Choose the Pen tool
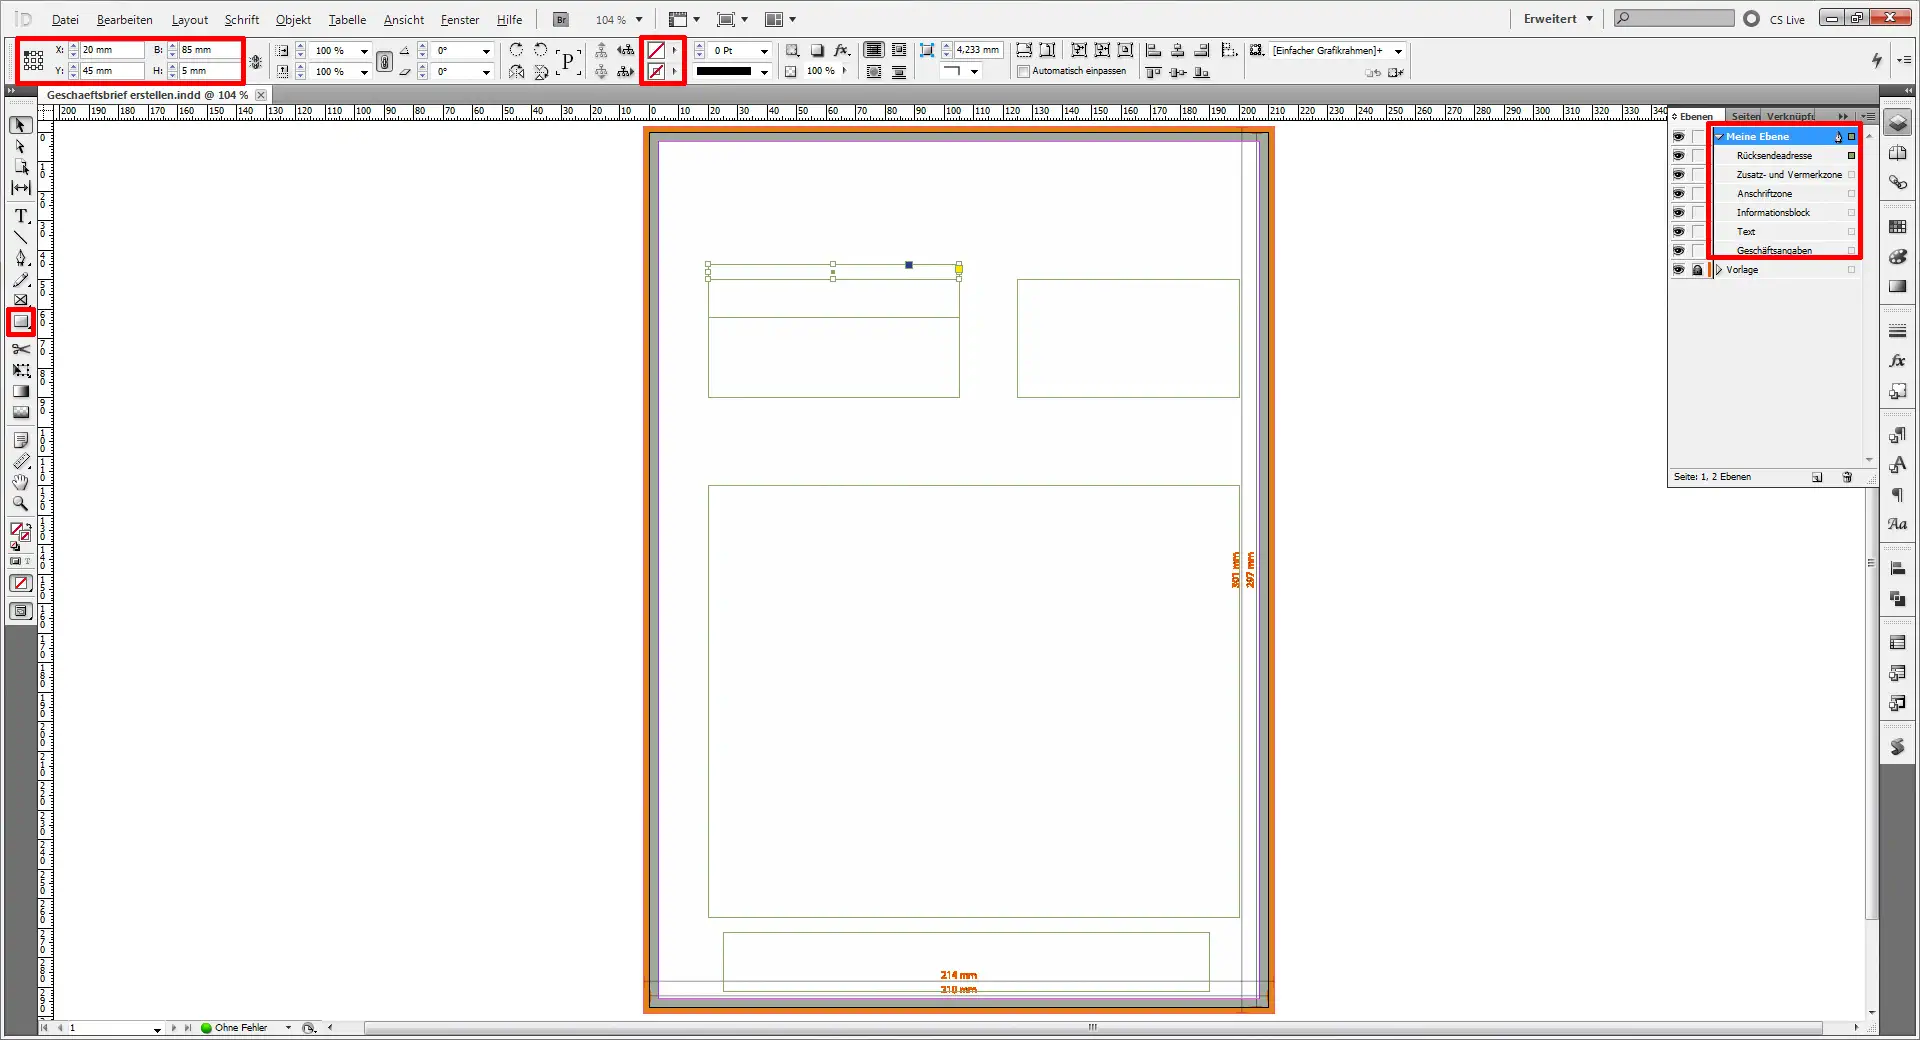The image size is (1920, 1040). pyautogui.click(x=21, y=258)
